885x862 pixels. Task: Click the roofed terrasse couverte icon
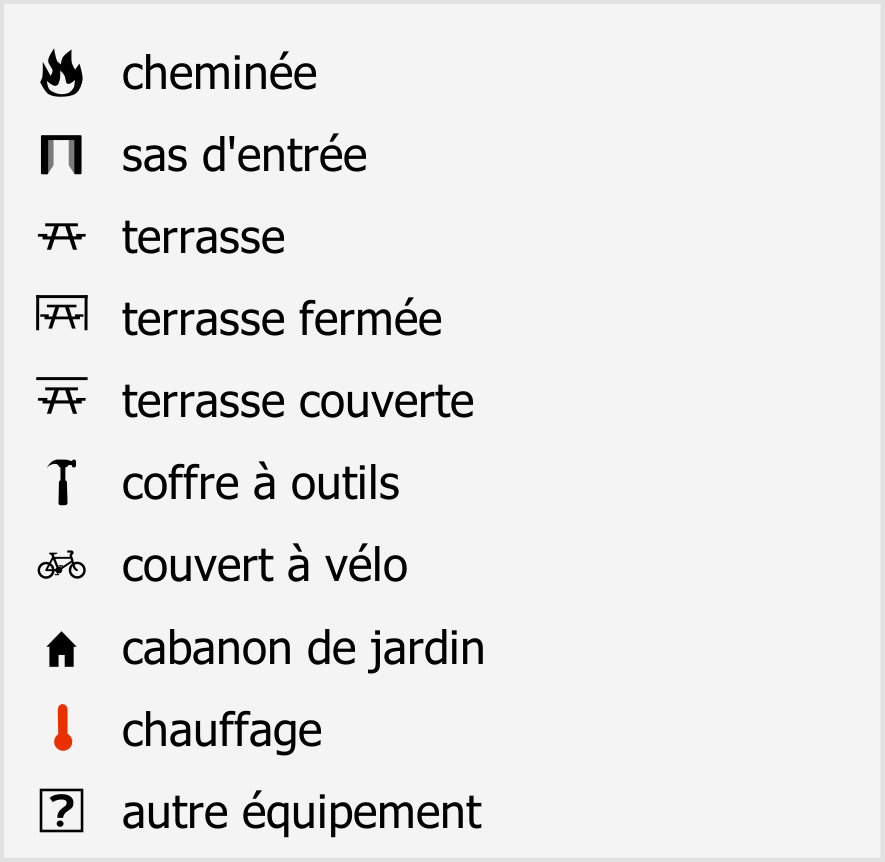pyautogui.click(x=62, y=395)
